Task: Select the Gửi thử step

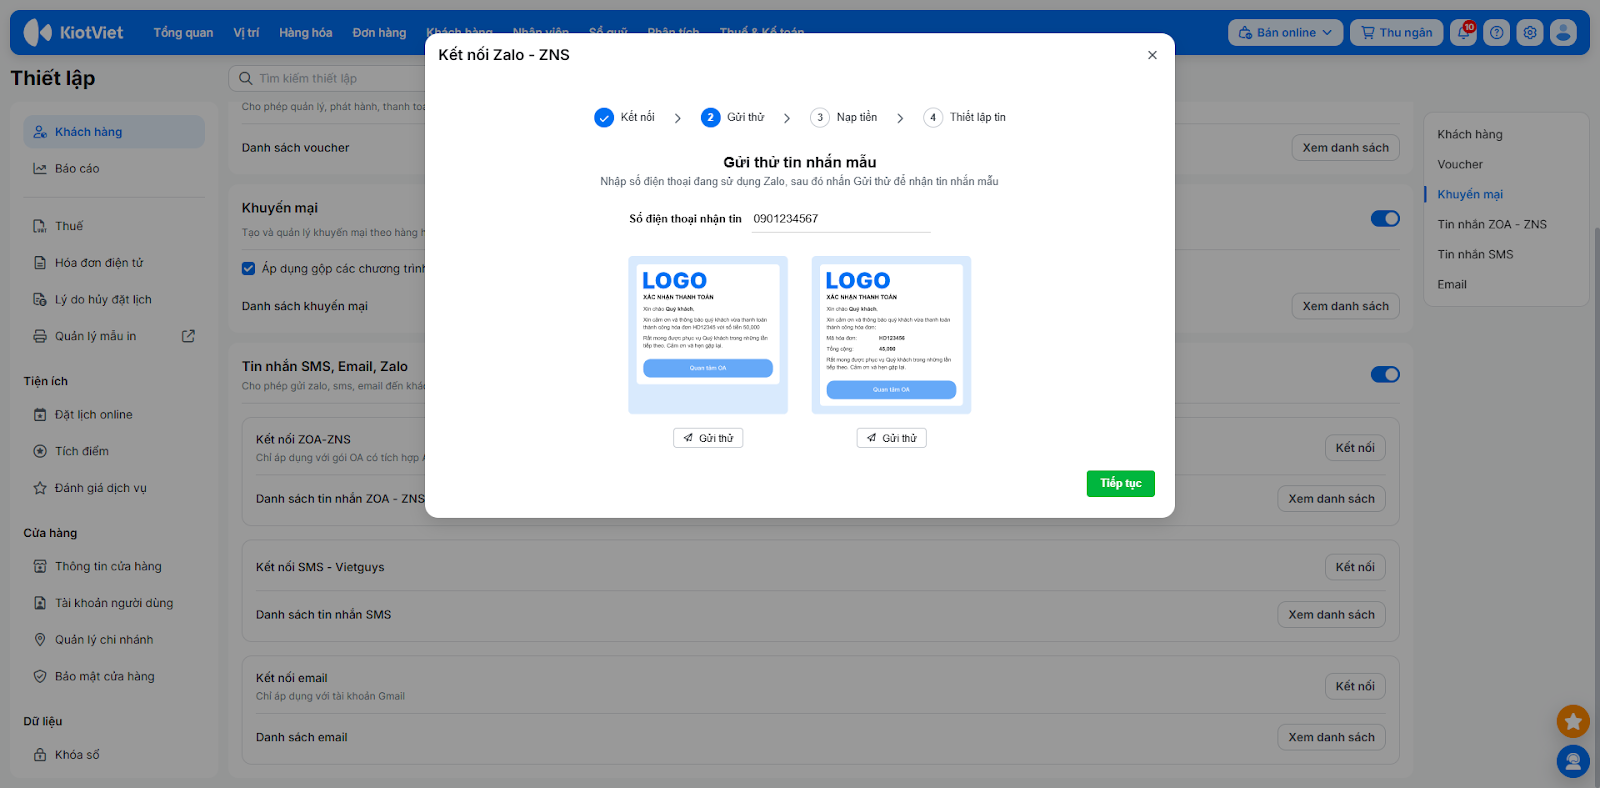Action: click(733, 118)
